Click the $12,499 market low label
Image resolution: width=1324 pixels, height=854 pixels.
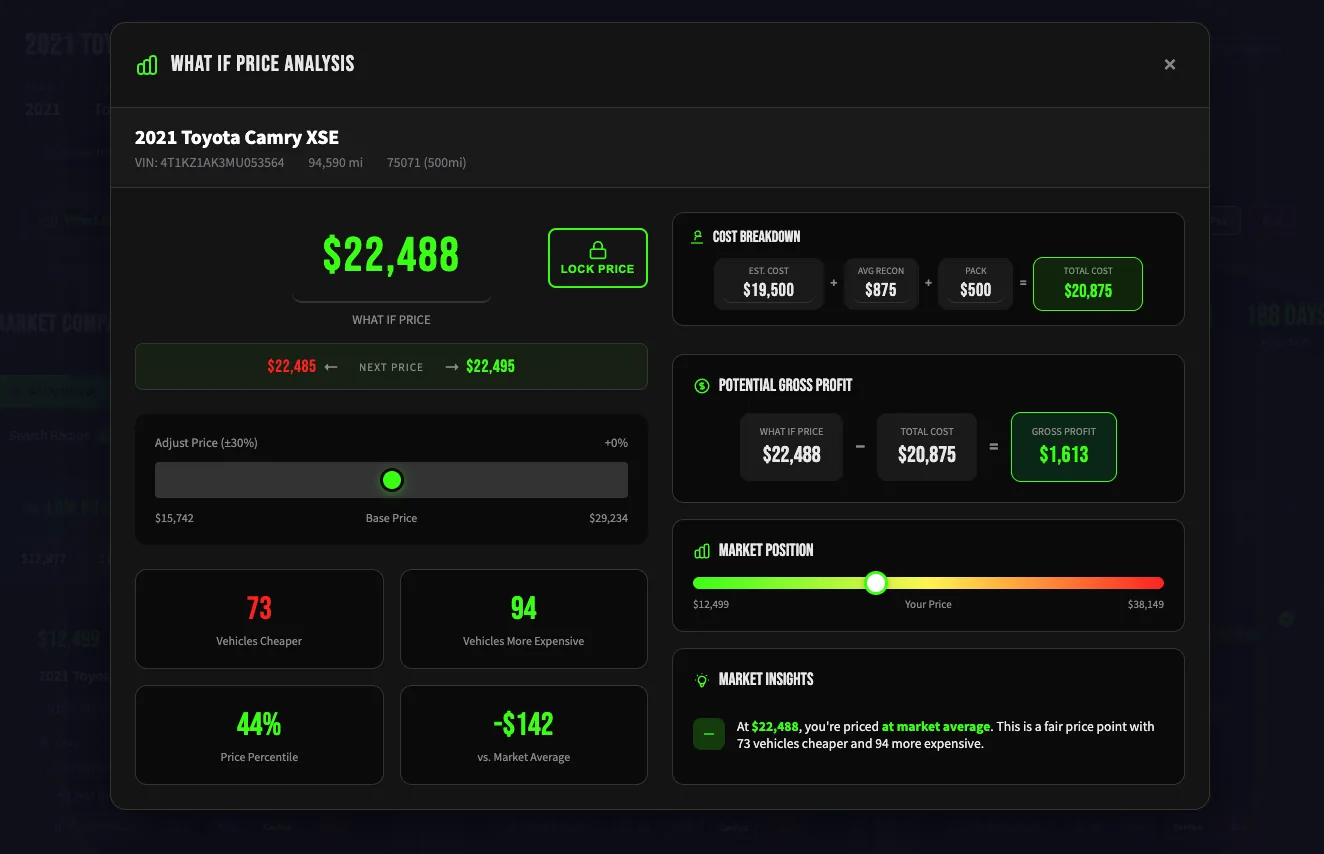tap(711, 604)
